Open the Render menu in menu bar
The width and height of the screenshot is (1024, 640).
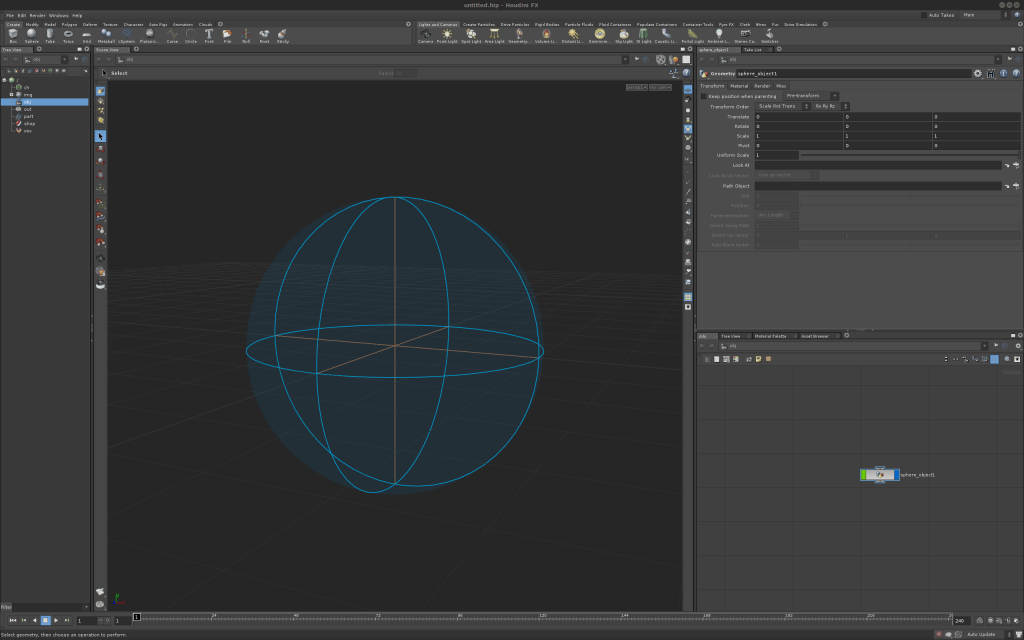(x=37, y=16)
